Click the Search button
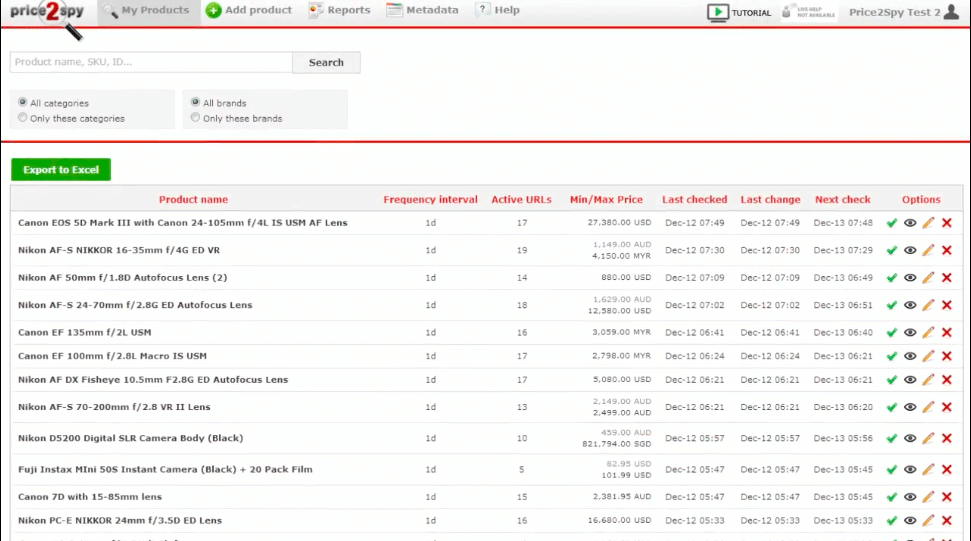The width and height of the screenshot is (971, 541). pos(326,63)
